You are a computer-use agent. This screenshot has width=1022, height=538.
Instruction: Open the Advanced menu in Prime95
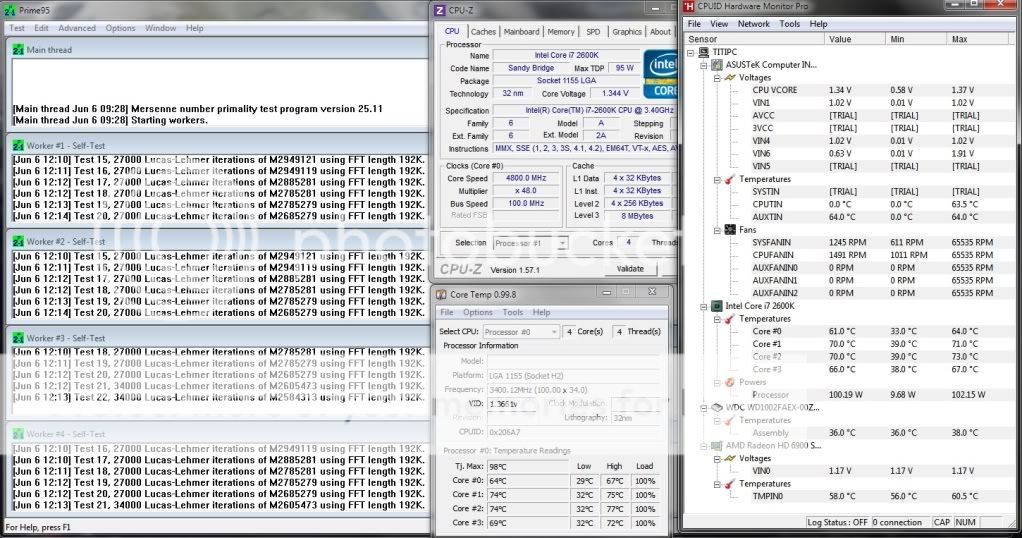77,28
